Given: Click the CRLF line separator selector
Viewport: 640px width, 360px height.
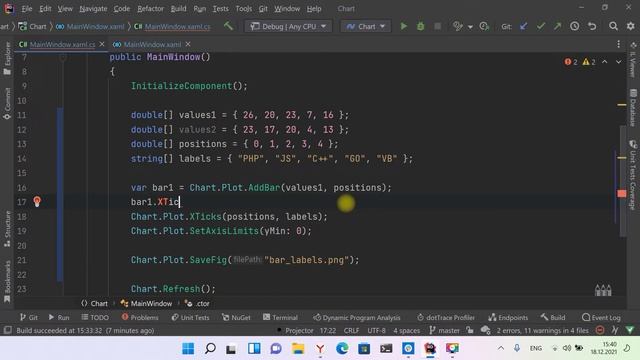Looking at the screenshot, I should coord(351,330).
